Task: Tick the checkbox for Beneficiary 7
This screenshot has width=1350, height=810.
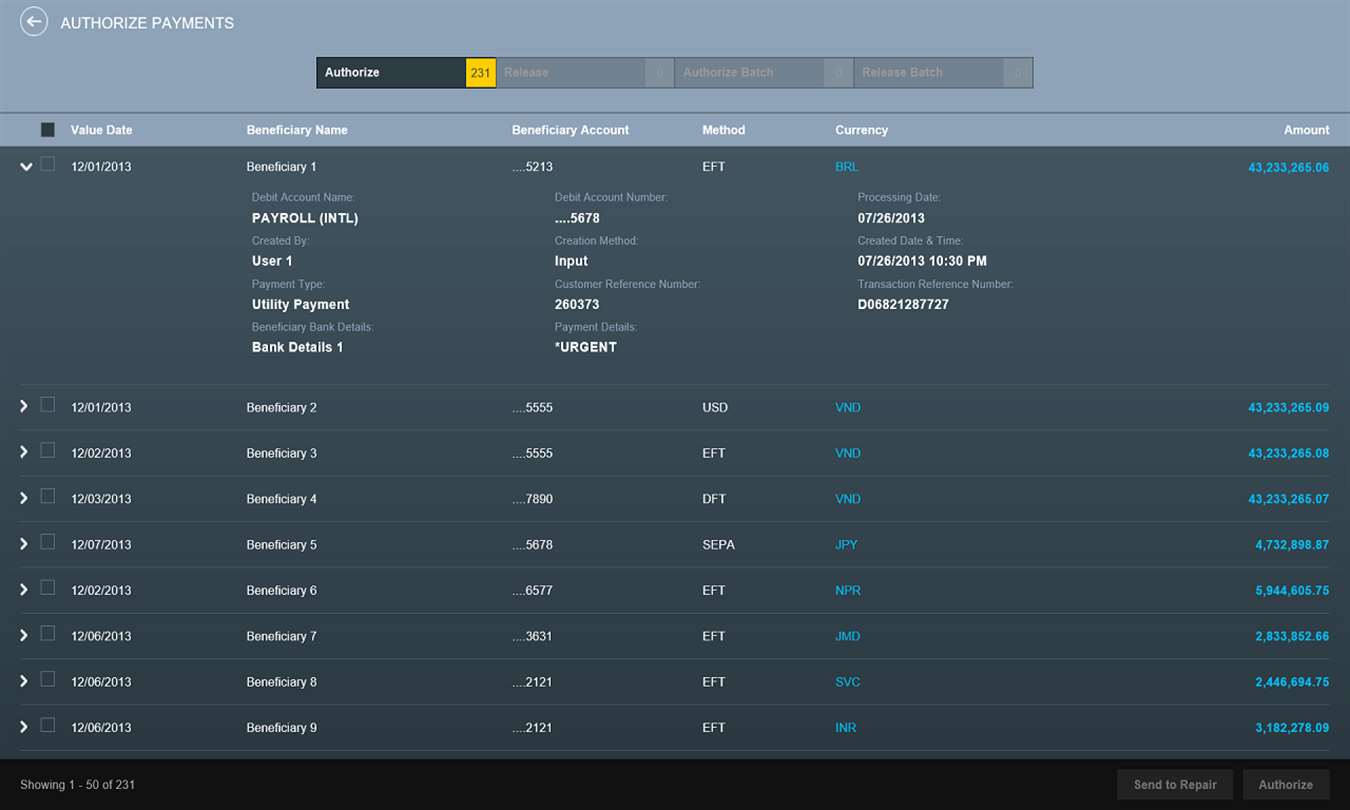Action: (x=48, y=633)
